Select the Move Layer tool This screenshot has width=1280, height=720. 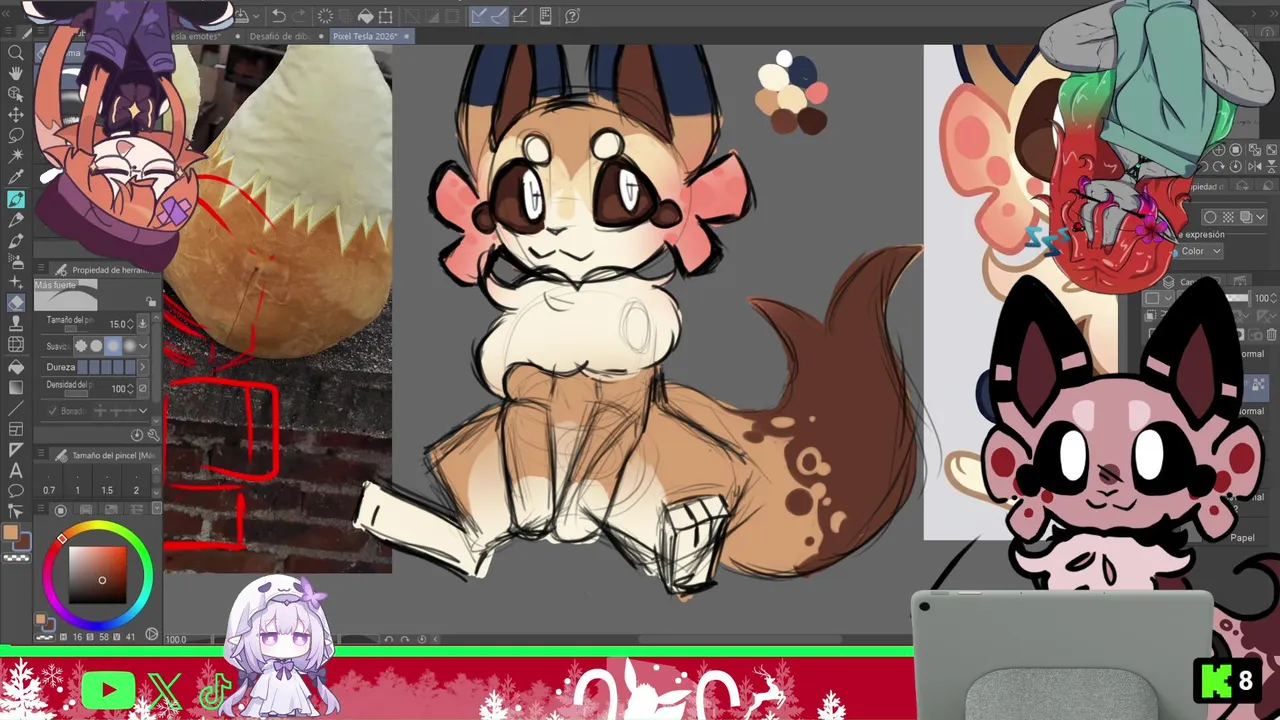pos(16,115)
